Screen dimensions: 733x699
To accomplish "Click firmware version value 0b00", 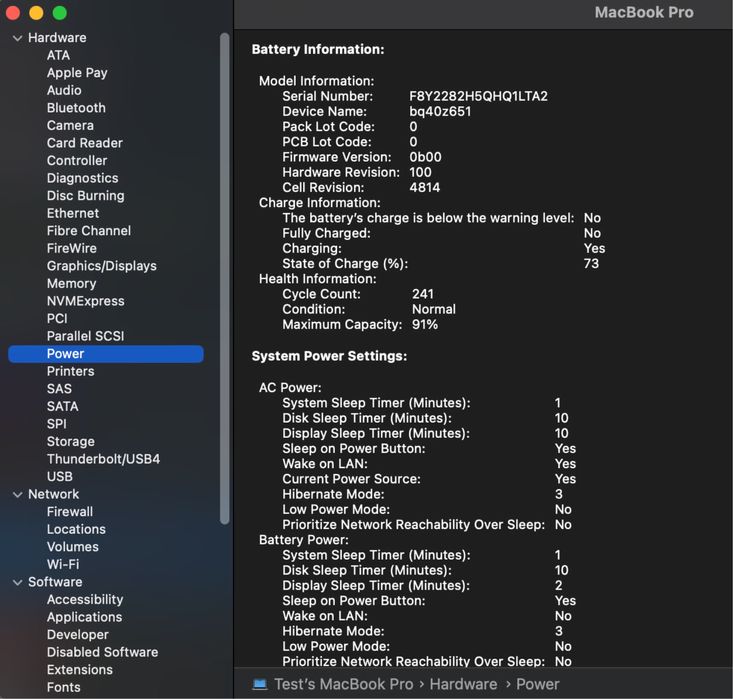I will 425,157.
